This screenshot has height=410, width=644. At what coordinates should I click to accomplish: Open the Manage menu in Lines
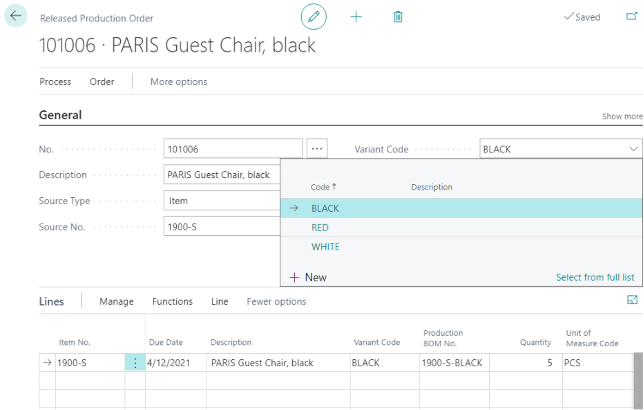(117, 302)
